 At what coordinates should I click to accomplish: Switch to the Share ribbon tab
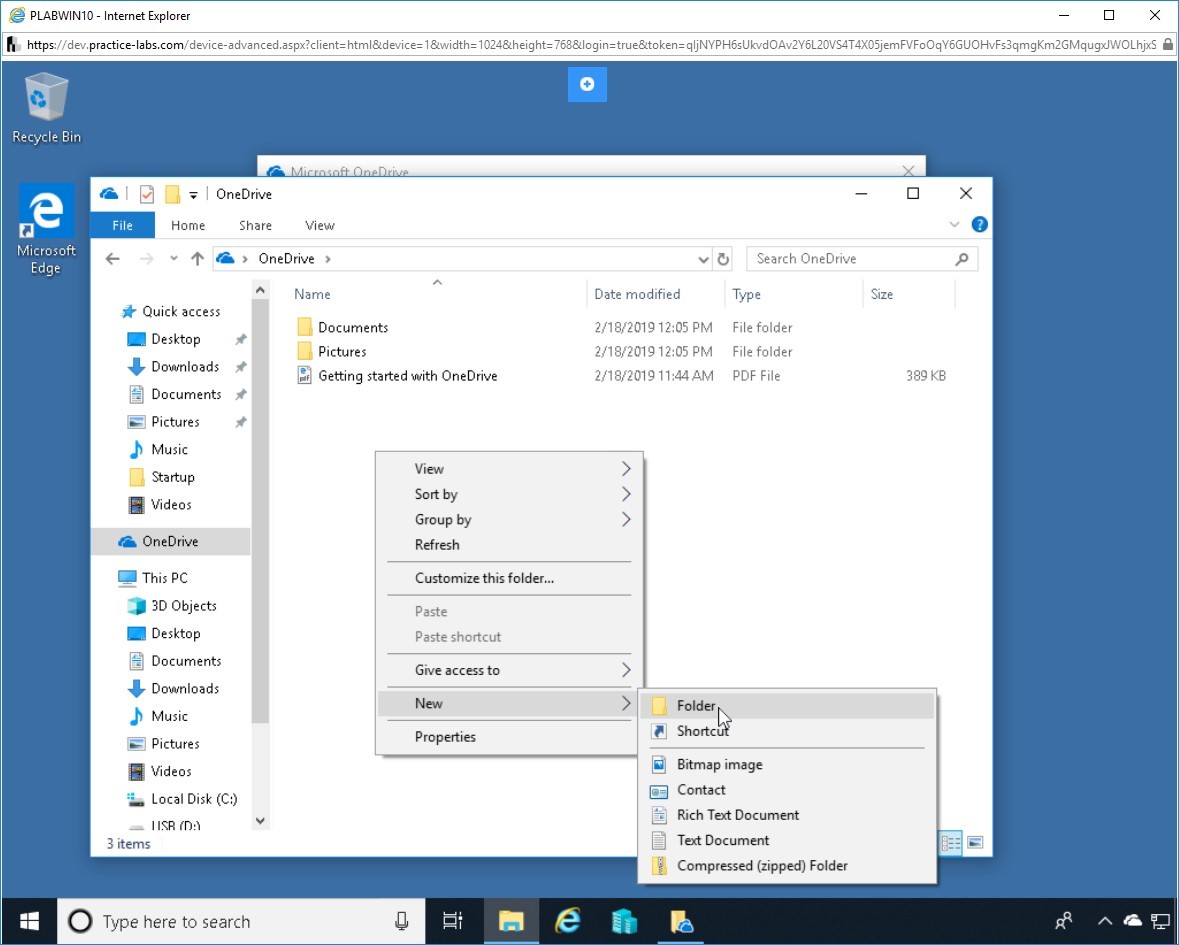pos(255,226)
